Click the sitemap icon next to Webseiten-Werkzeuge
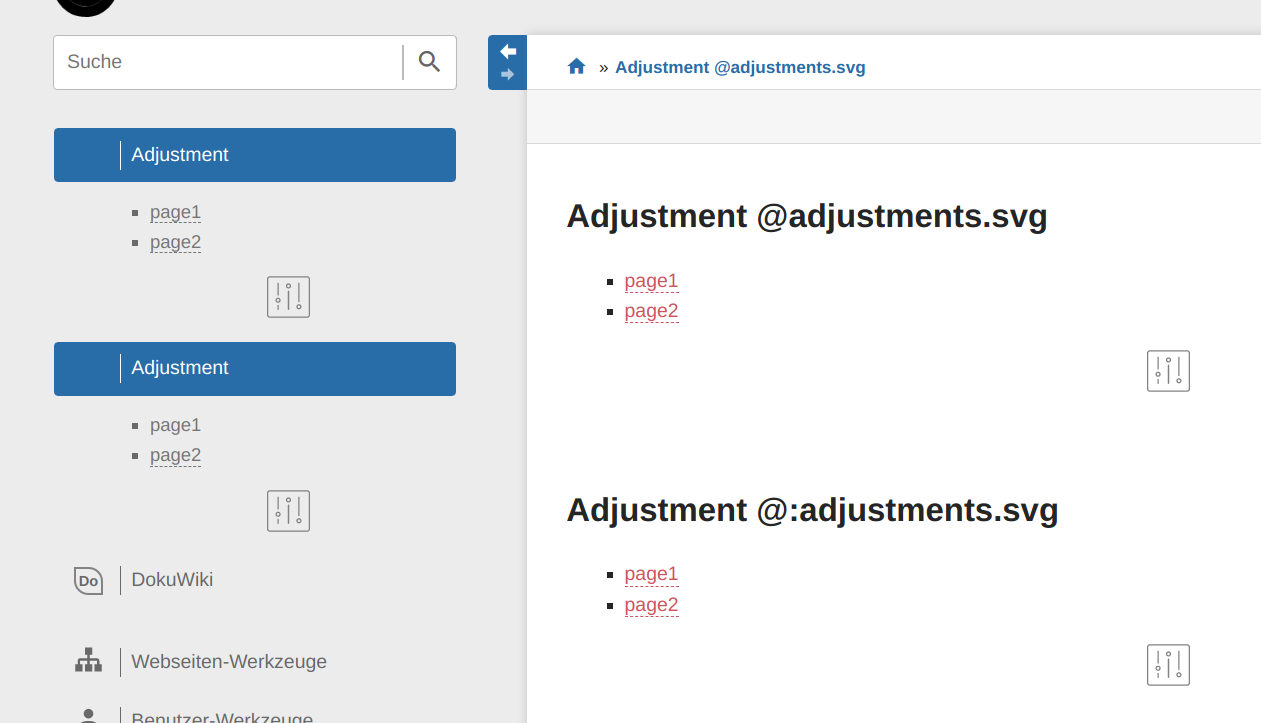The width and height of the screenshot is (1261, 723). pos(89,660)
